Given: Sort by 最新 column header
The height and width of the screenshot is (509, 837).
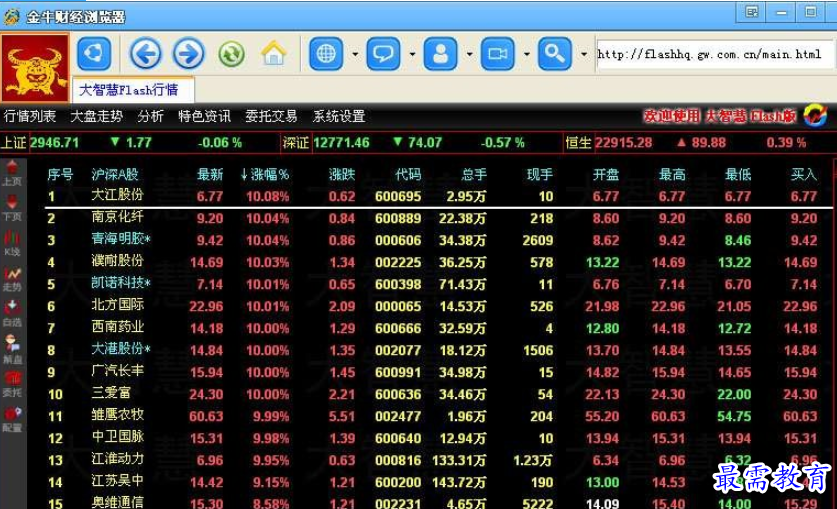Looking at the screenshot, I should point(210,174).
